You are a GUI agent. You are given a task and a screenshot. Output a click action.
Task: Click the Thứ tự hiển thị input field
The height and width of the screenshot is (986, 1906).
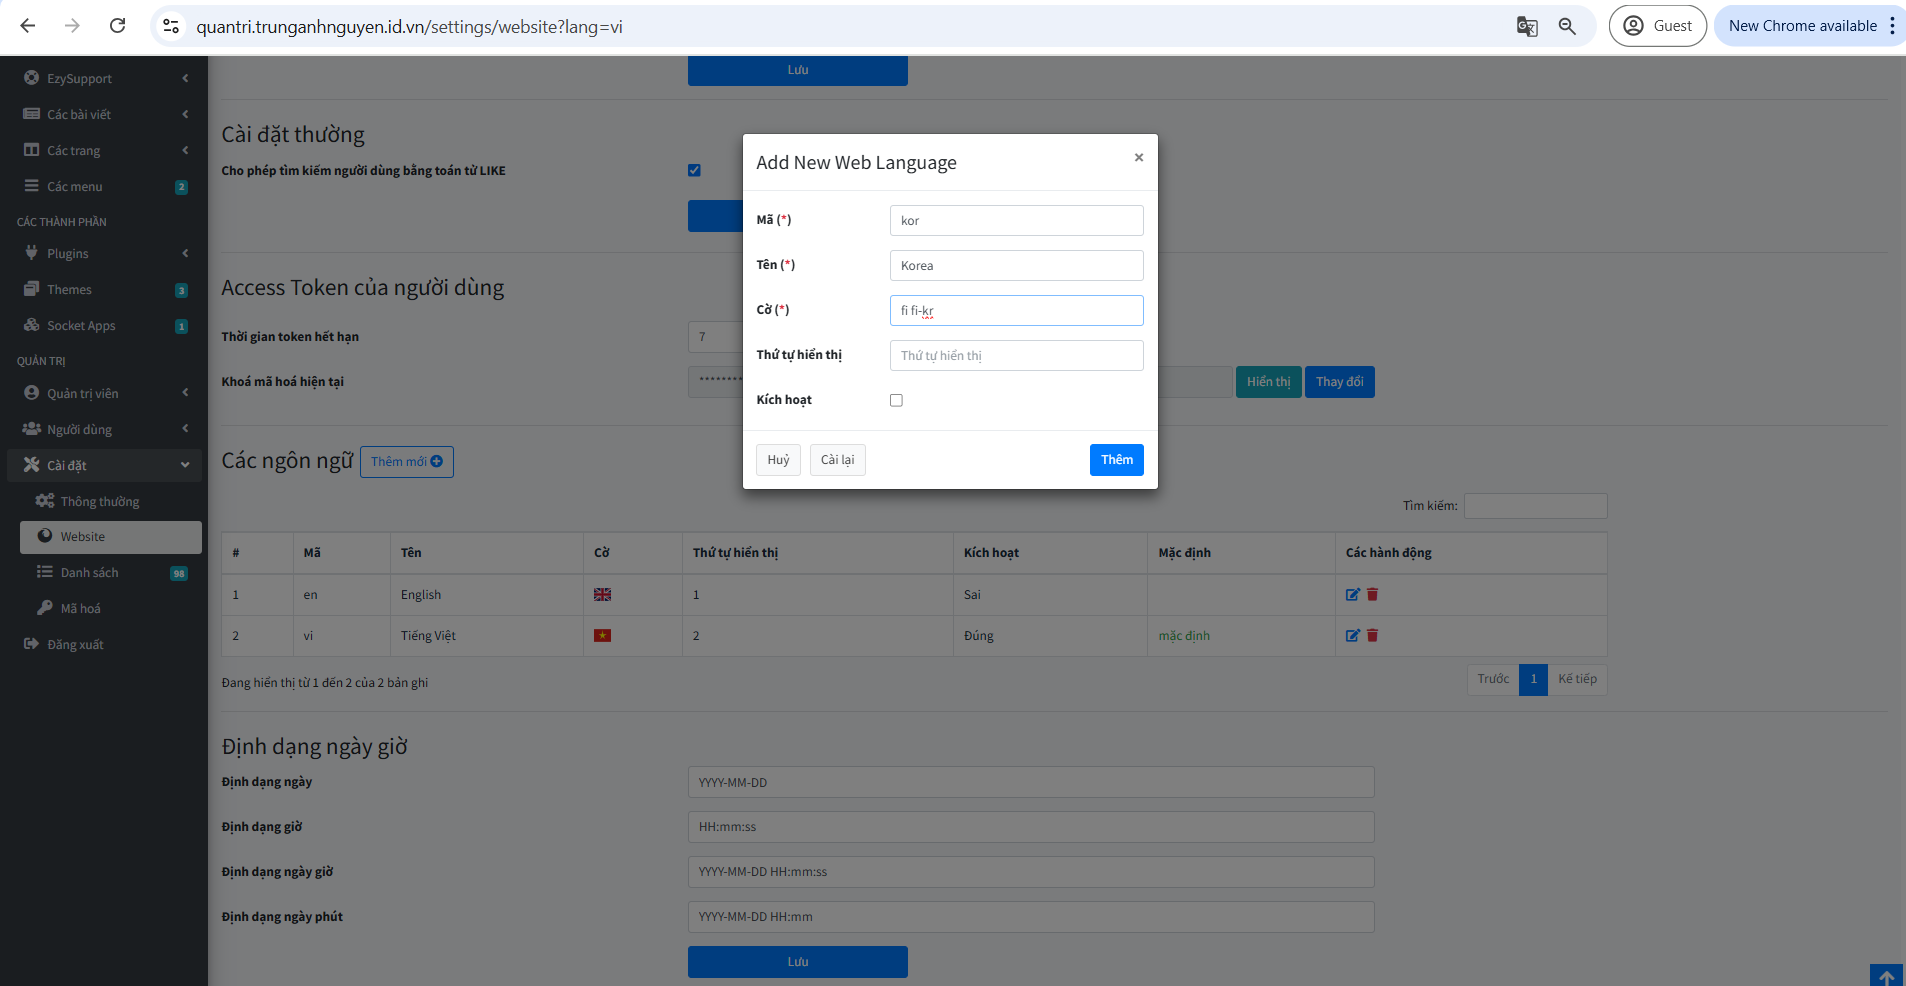(1017, 356)
